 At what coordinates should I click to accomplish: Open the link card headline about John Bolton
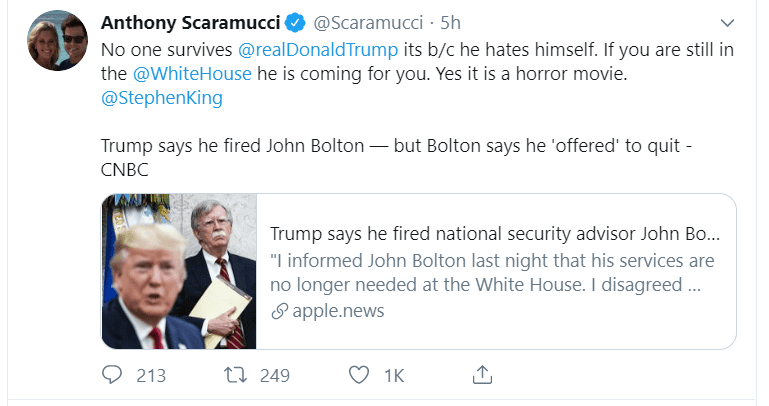pyautogui.click(x=494, y=234)
